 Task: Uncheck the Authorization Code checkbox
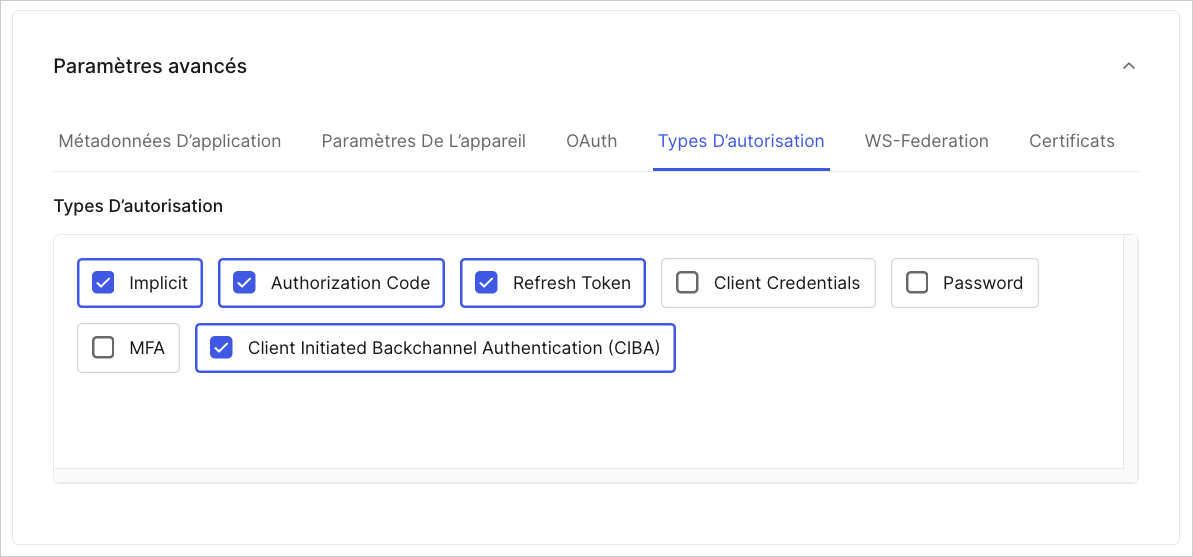(x=244, y=283)
